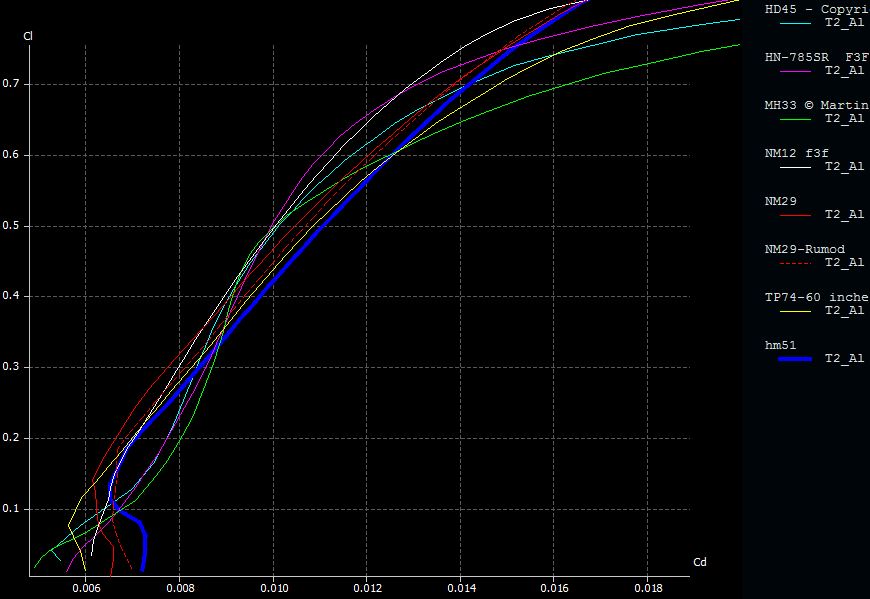Click the T2_Al polar label under NM29
The height and width of the screenshot is (599, 870).
(844, 215)
